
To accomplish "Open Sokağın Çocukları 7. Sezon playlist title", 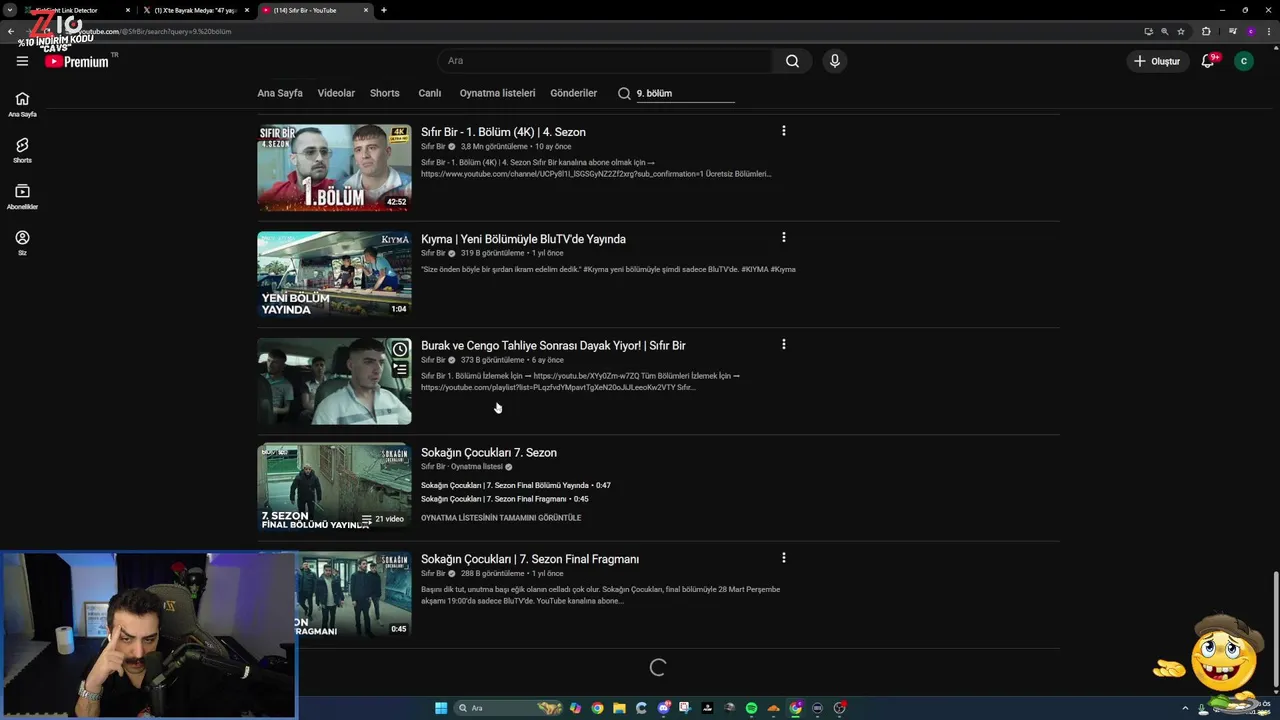I will [x=489, y=453].
